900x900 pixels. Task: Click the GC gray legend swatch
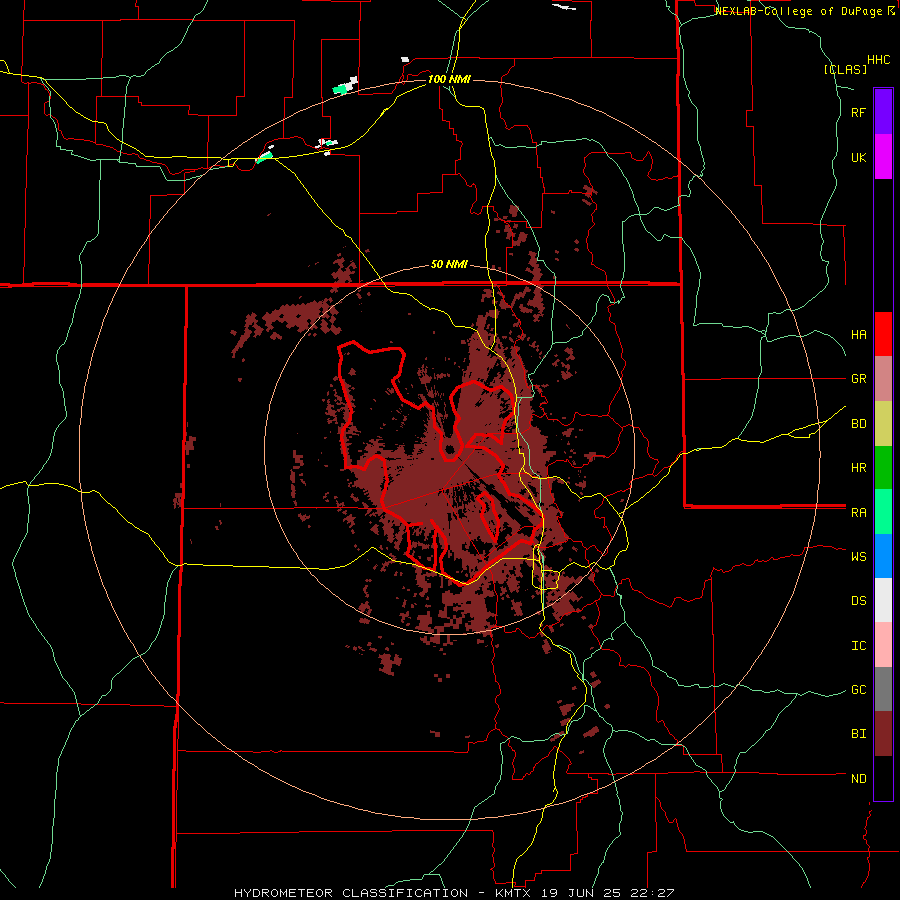[x=883, y=689]
